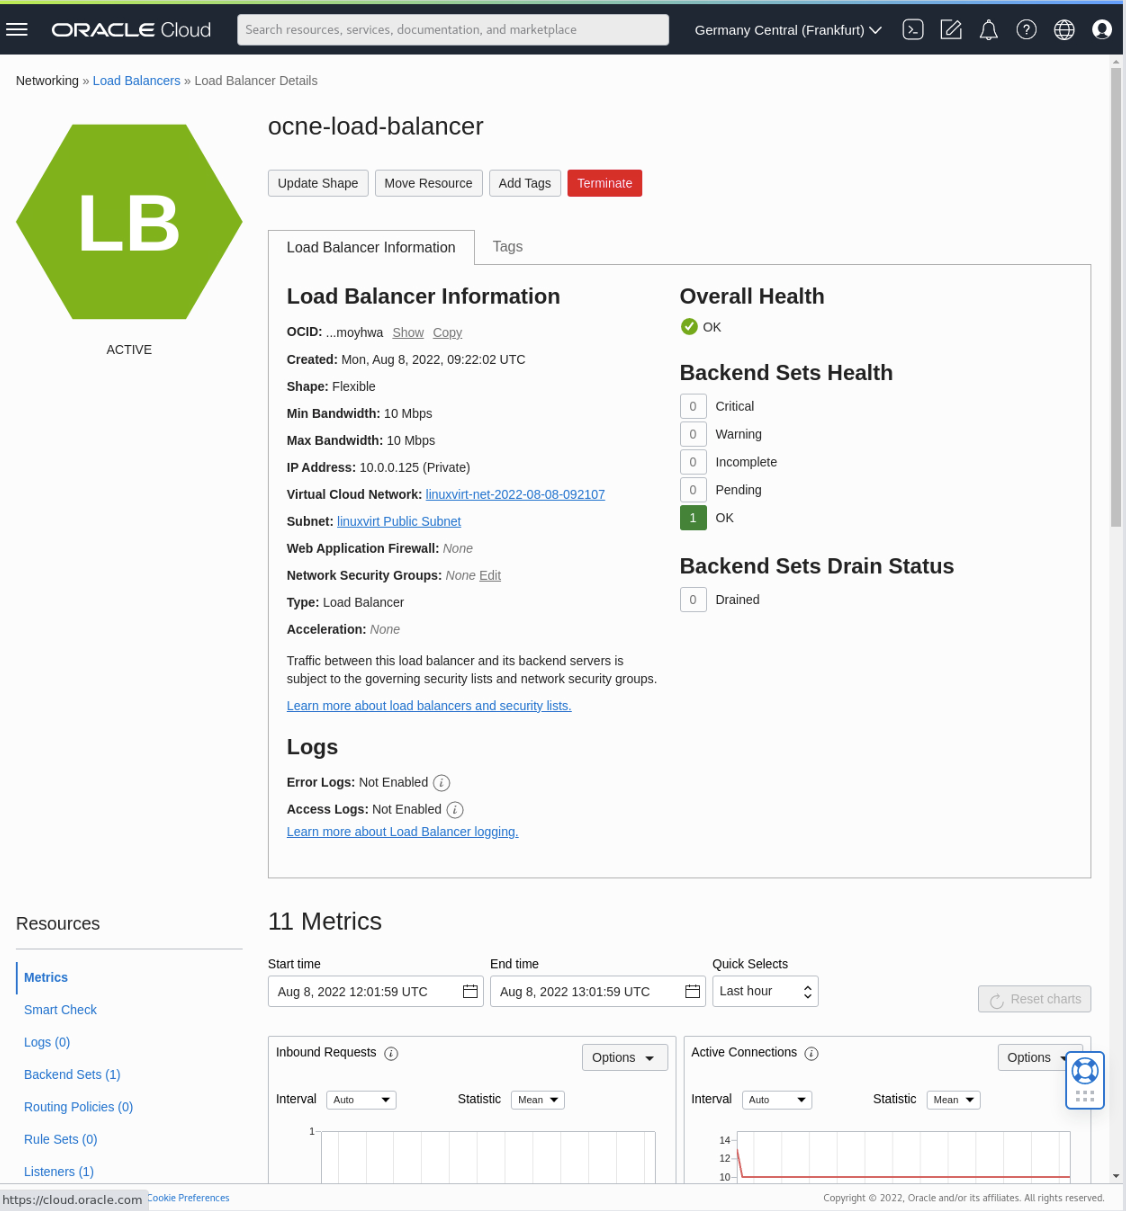This screenshot has width=1126, height=1211.
Task: Open the Start time calendar picker icon
Action: (470, 991)
